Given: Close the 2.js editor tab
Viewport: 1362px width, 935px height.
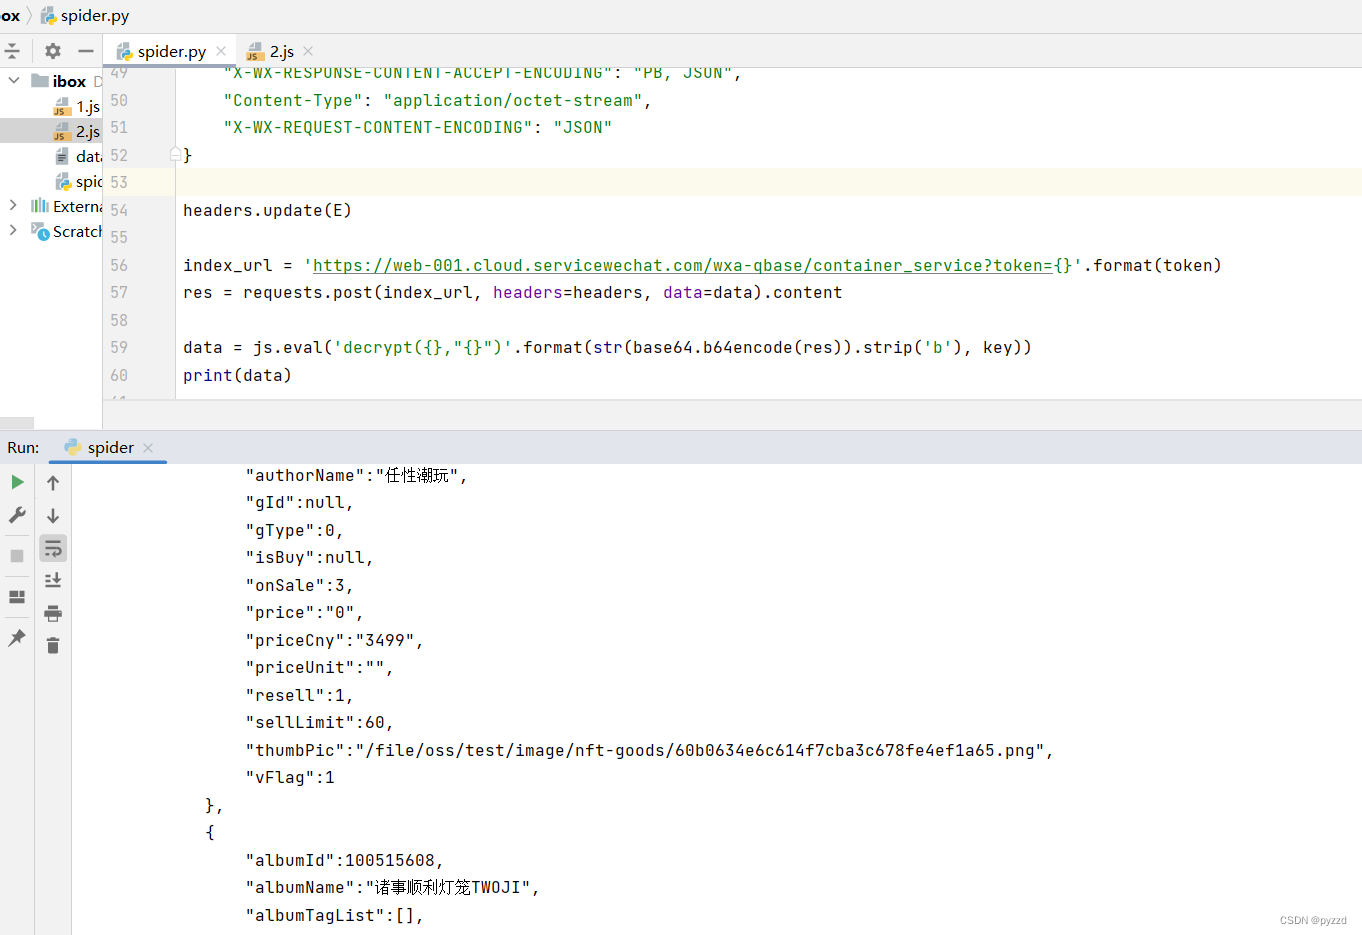Looking at the screenshot, I should [x=308, y=51].
